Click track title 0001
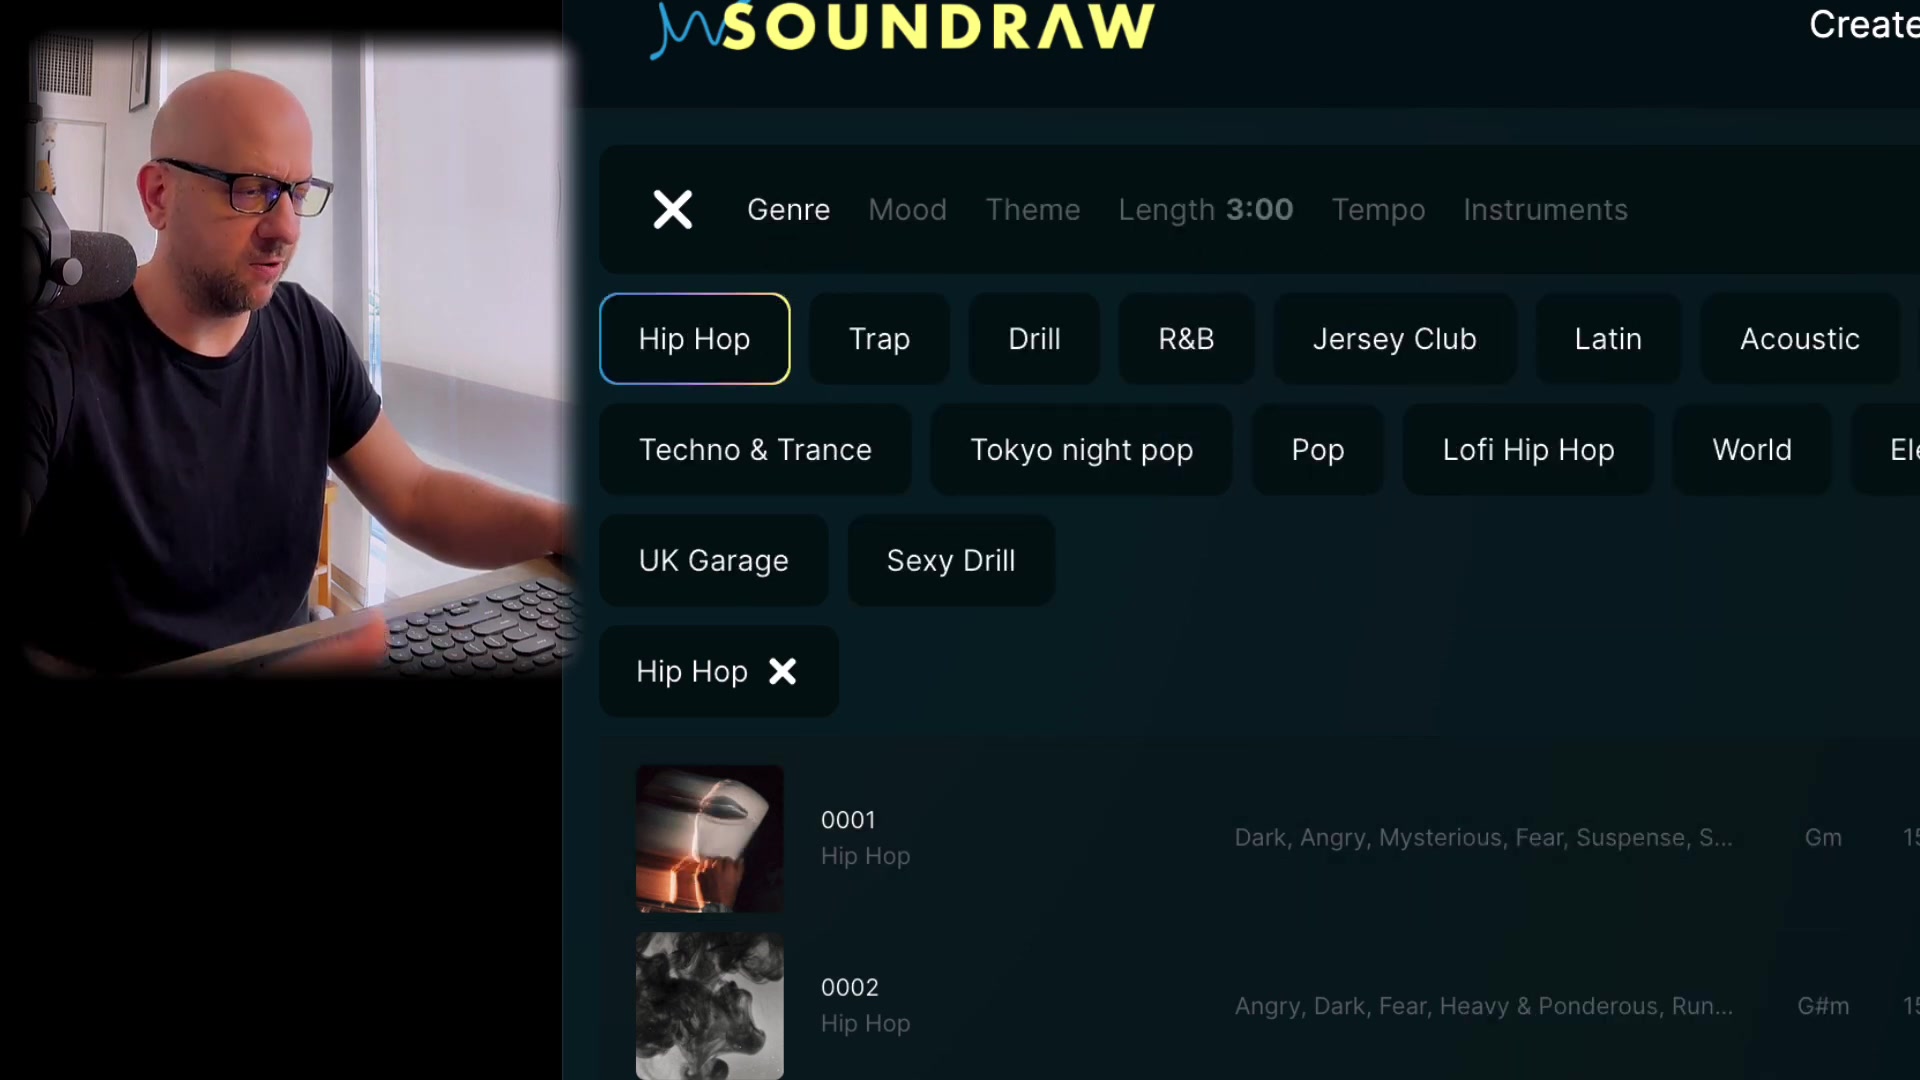 click(848, 820)
